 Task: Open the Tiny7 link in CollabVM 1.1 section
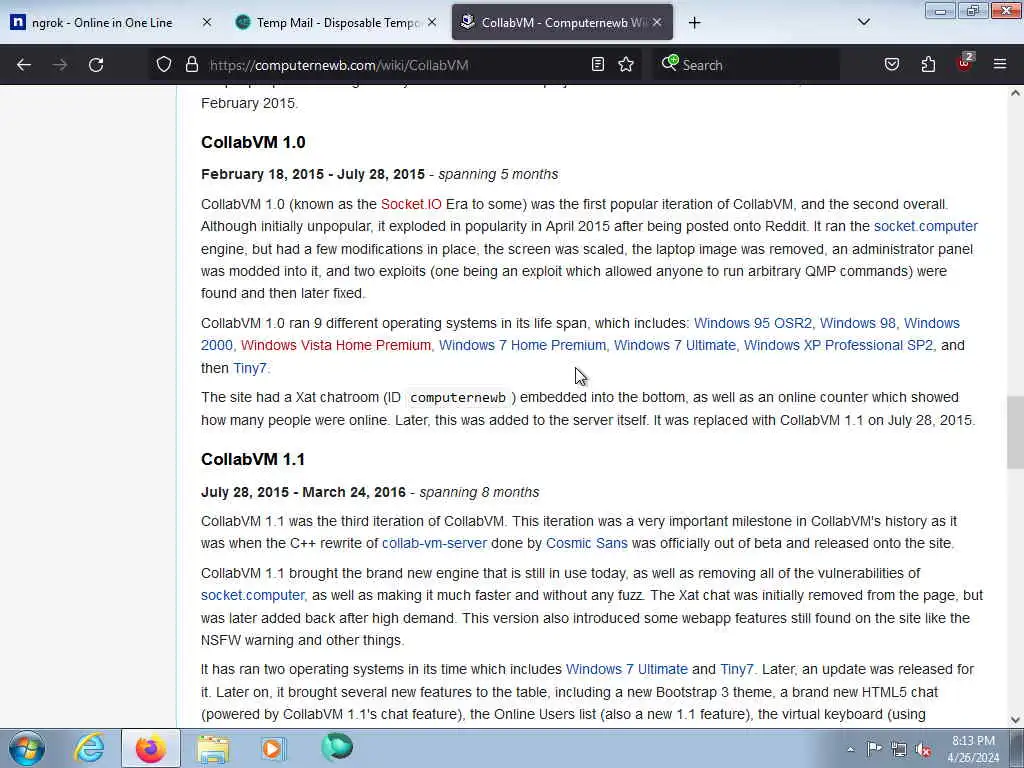coord(736,669)
